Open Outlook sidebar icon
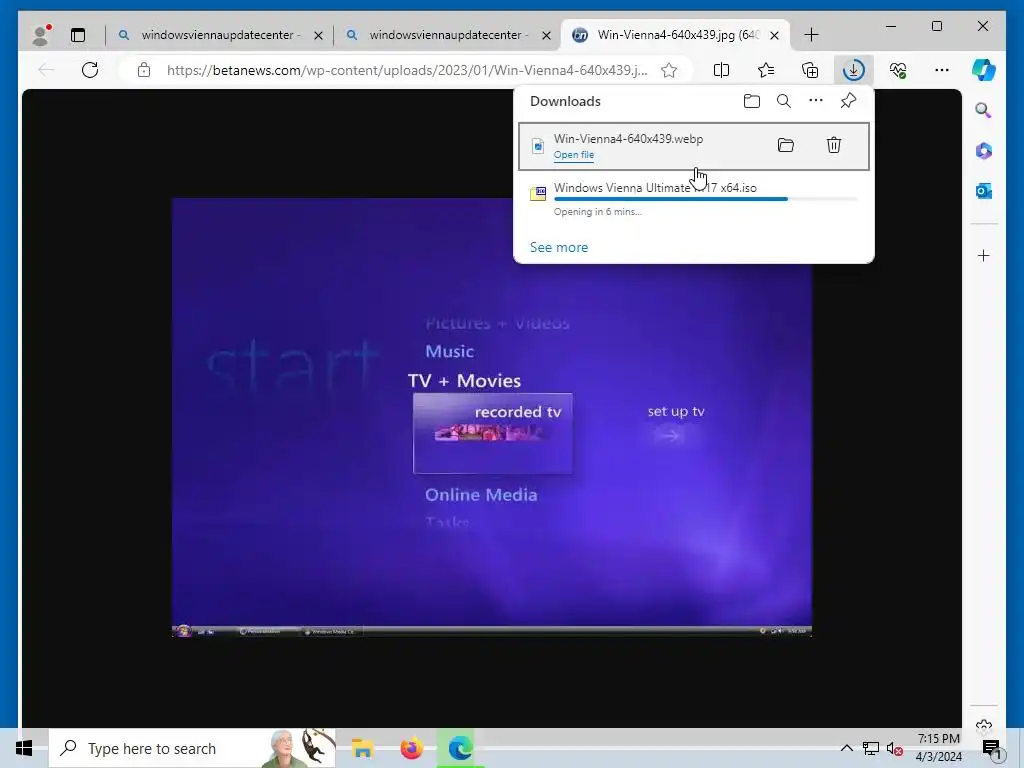Image resolution: width=1024 pixels, height=768 pixels. click(984, 191)
